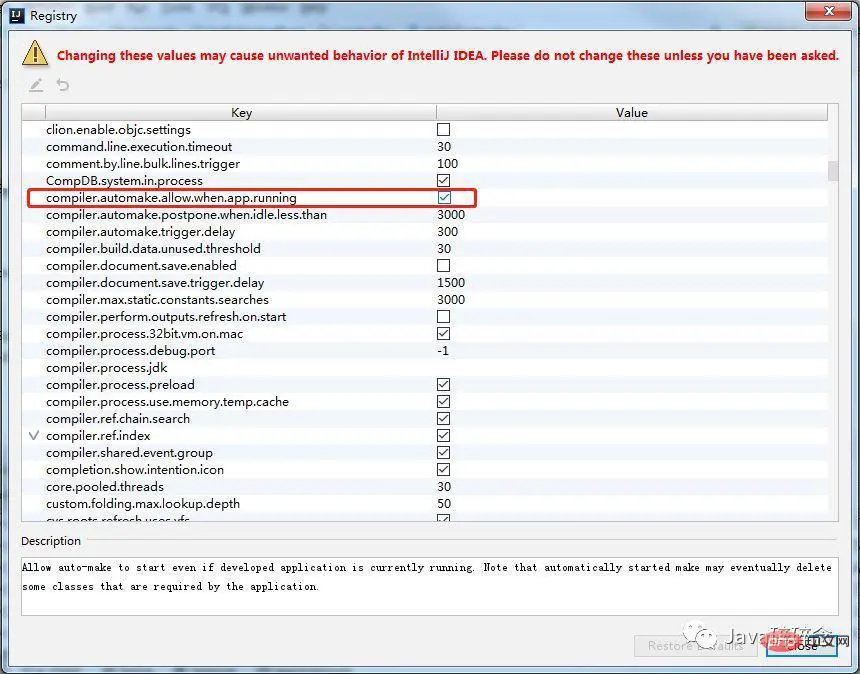This screenshot has width=860, height=674.
Task: Click the revert arrow icon in toolbar
Action: coord(63,85)
